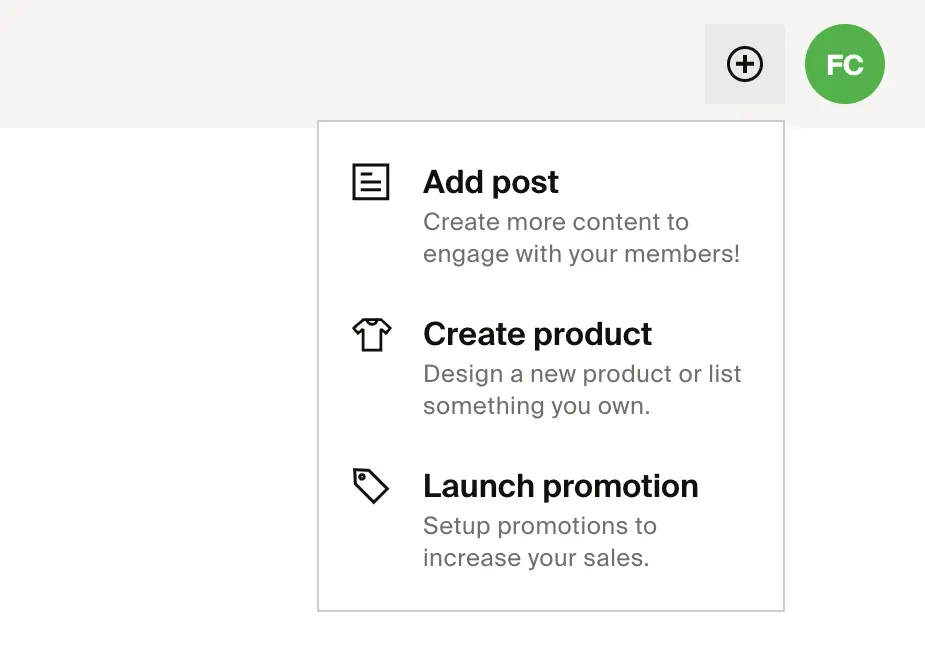925x666 pixels.
Task: Click the description under Create product
Action: 582,390
